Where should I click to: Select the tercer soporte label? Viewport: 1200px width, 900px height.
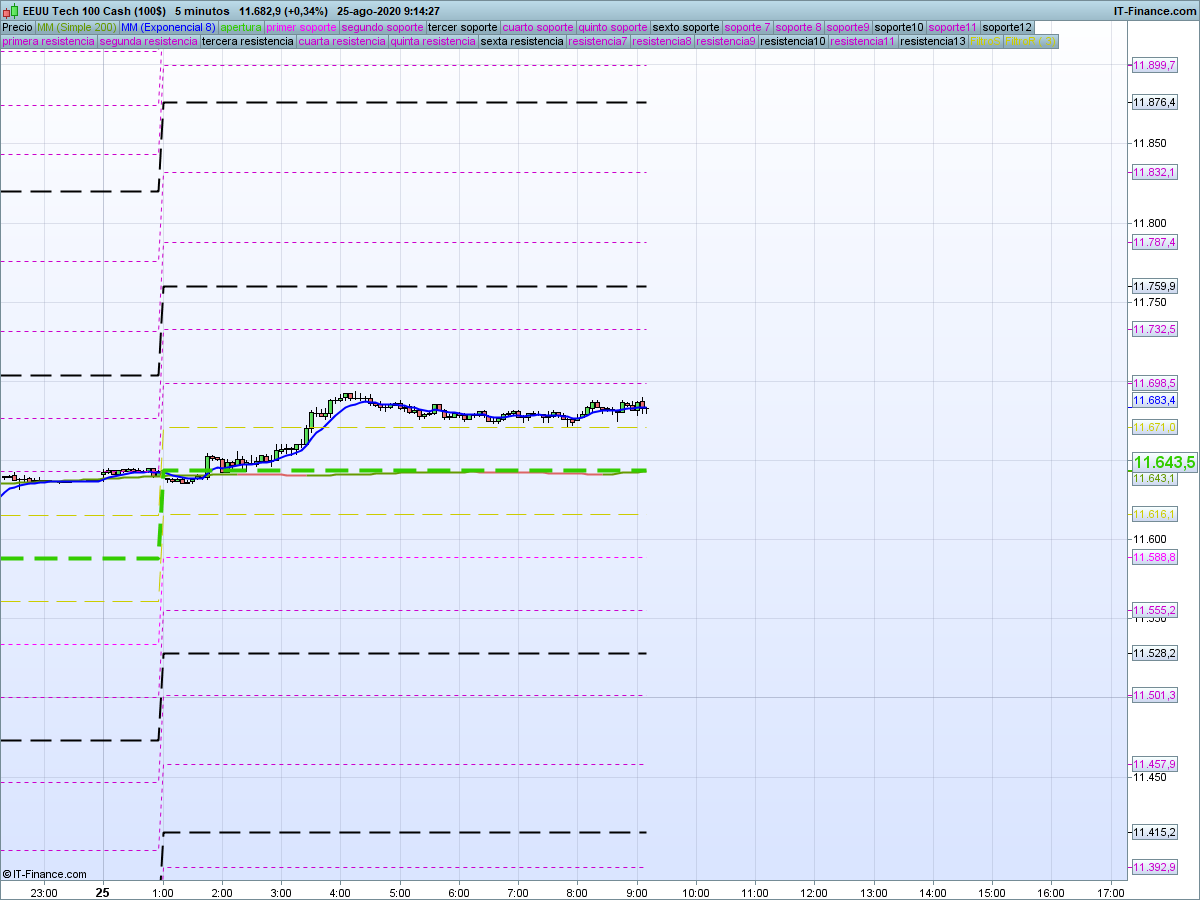(x=462, y=27)
